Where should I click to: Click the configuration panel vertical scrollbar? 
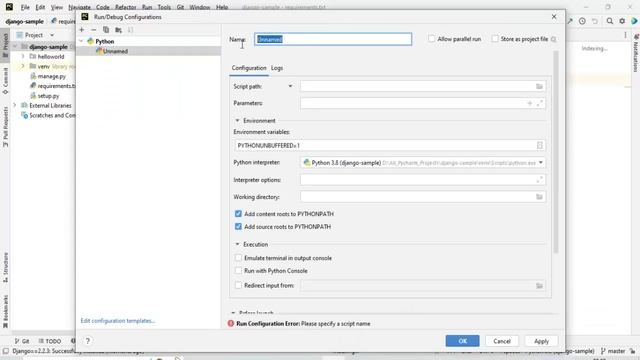click(x=556, y=152)
